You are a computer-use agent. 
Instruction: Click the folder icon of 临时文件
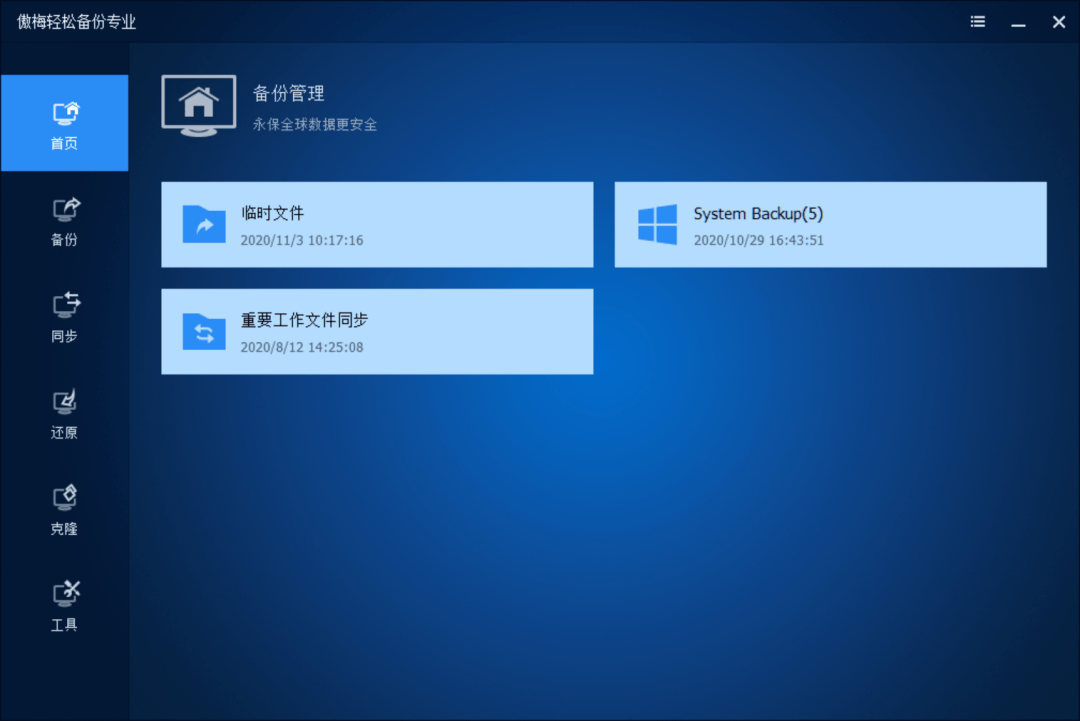coord(204,224)
